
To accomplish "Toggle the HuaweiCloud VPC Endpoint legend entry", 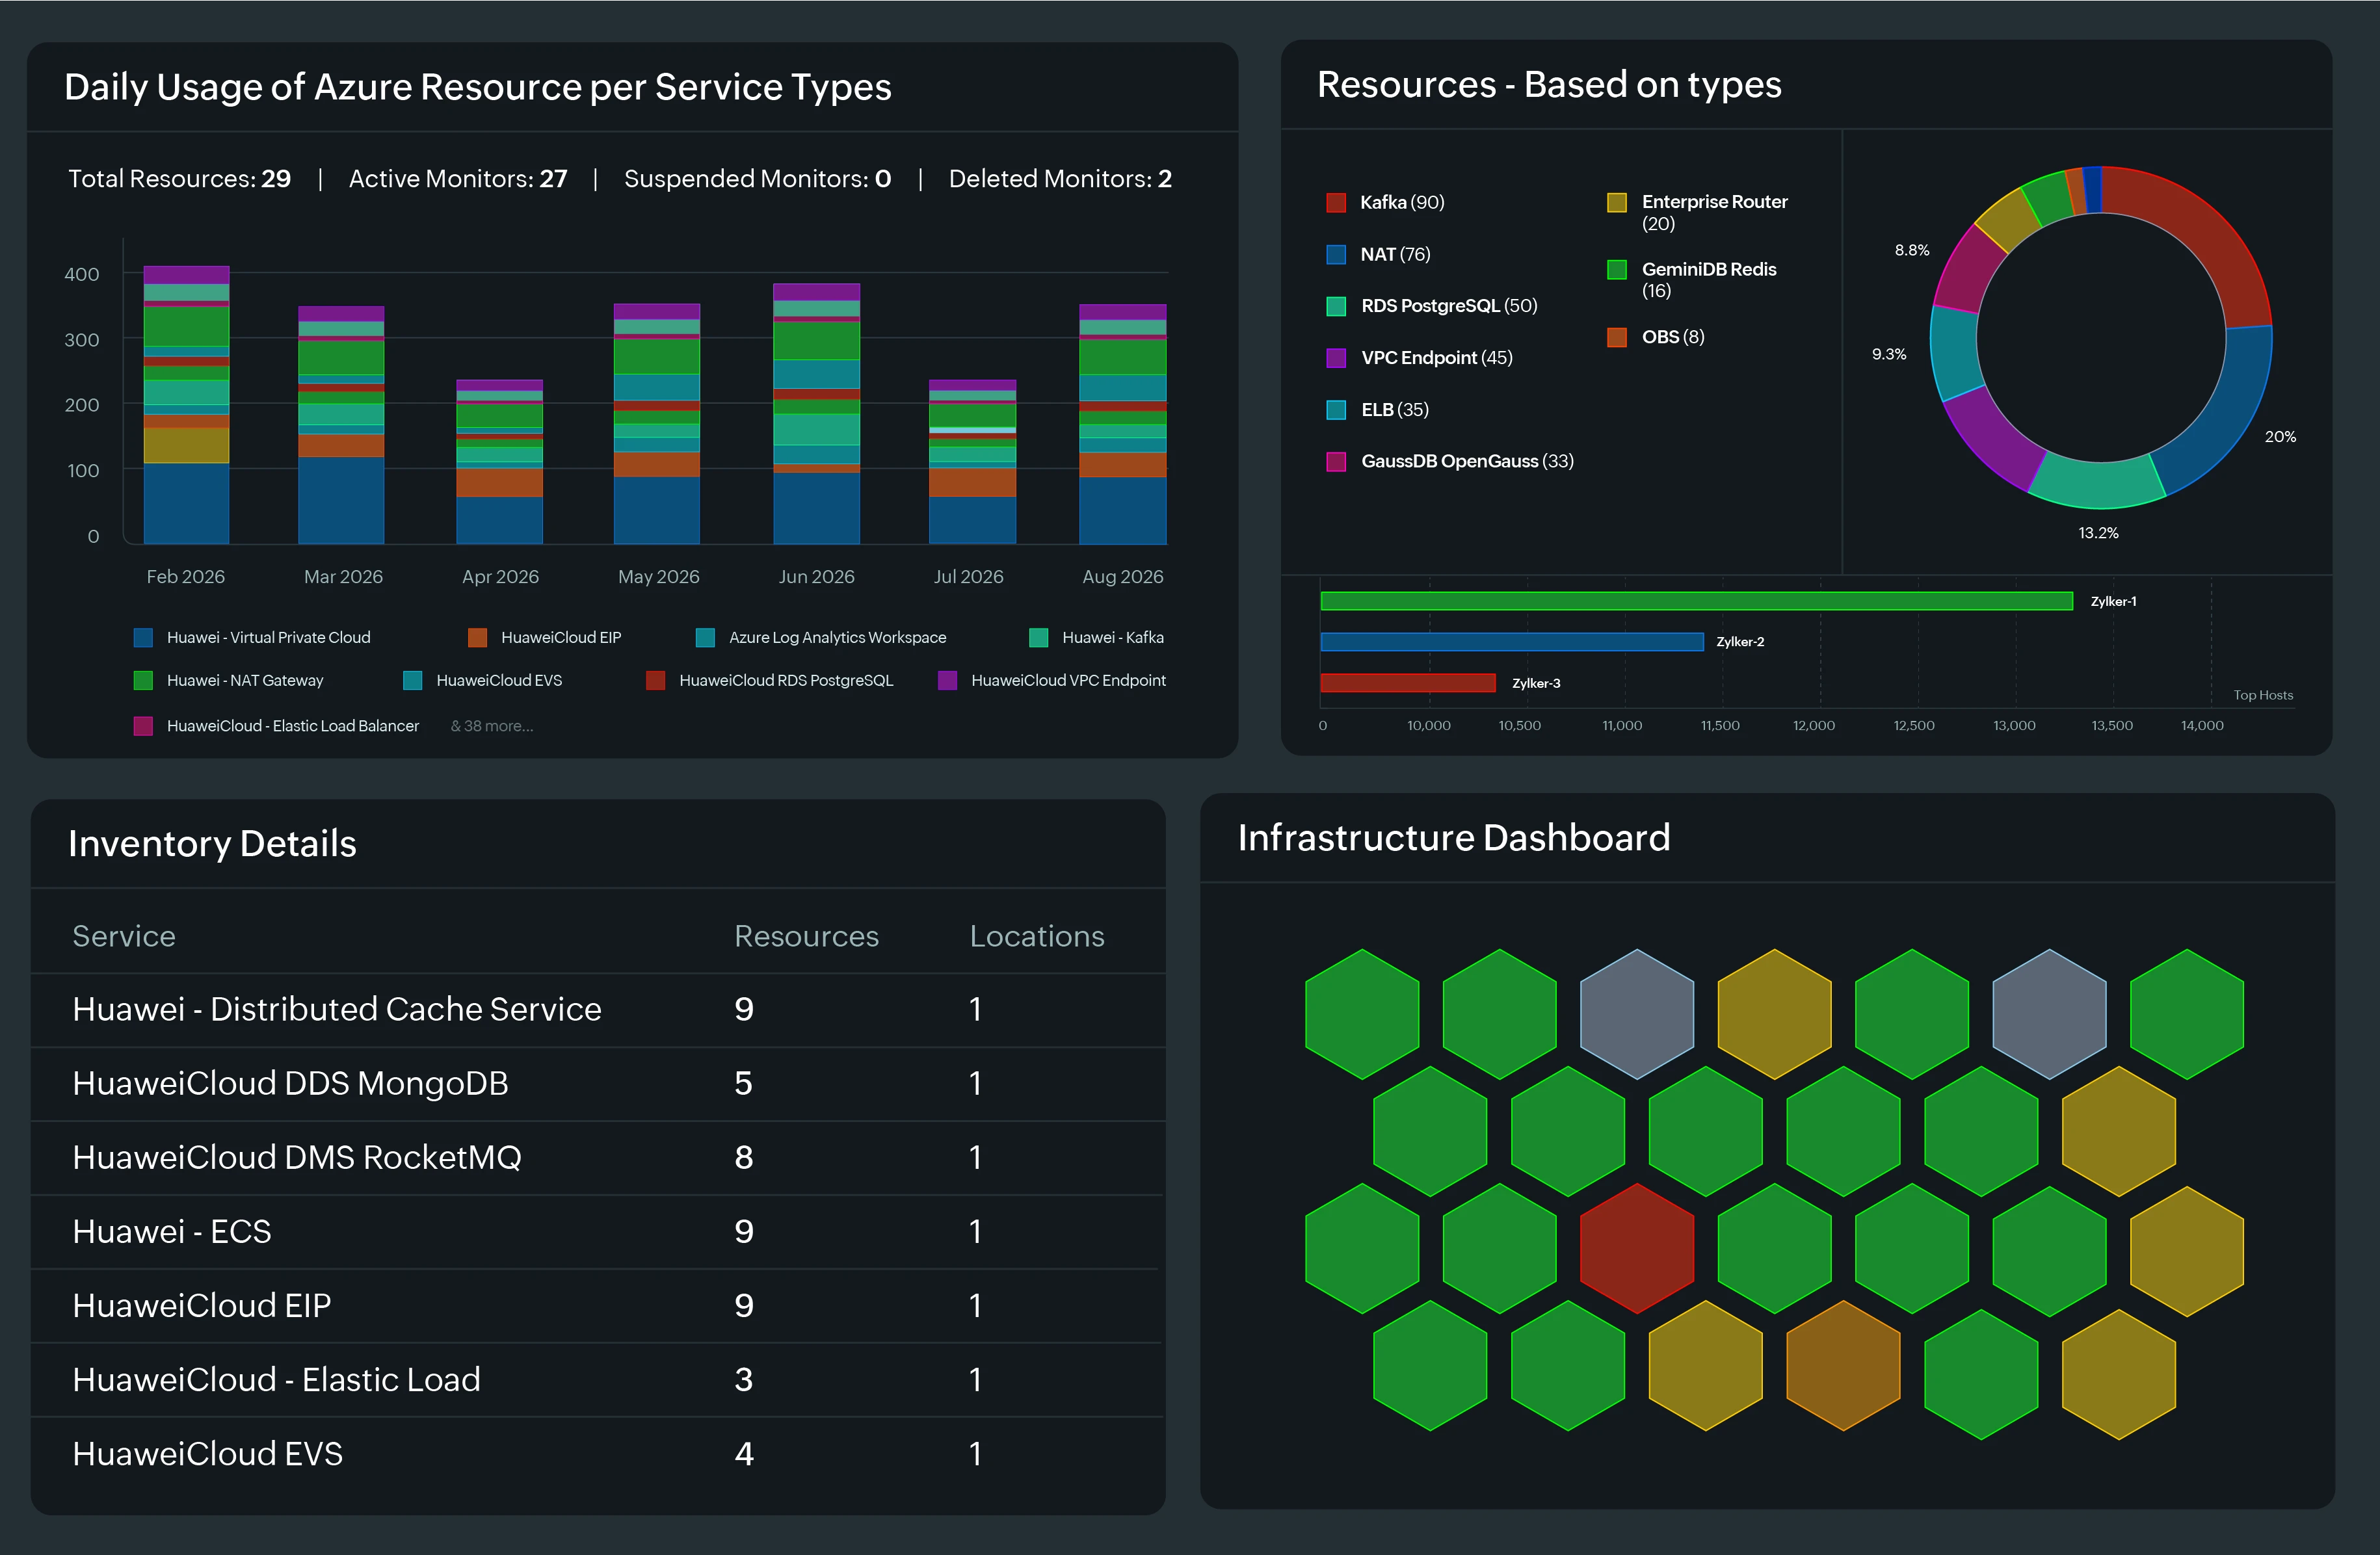I will click(1052, 681).
